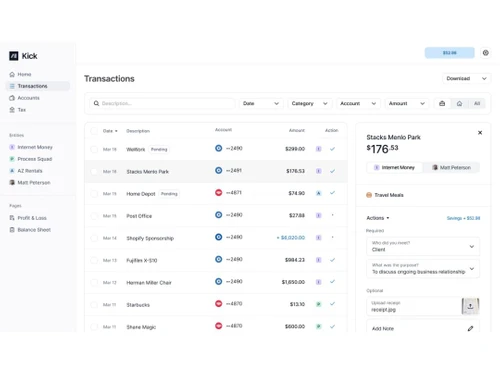Click the green entity badge in Starbucks row

point(319,304)
